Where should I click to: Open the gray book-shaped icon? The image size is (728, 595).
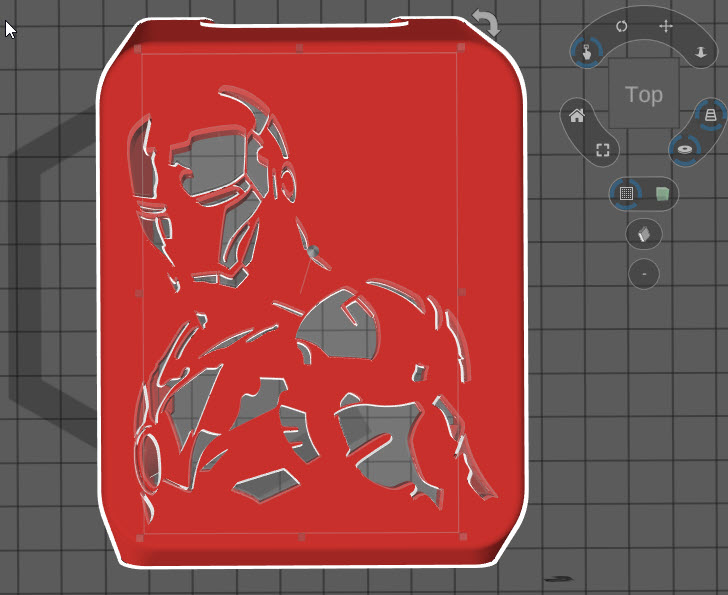[644, 234]
